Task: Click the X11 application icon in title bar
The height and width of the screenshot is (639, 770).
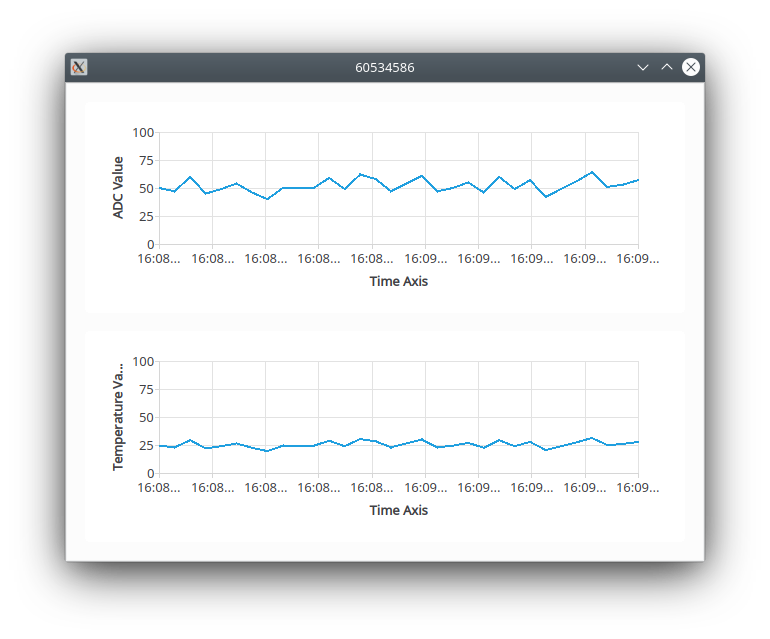Action: click(79, 67)
